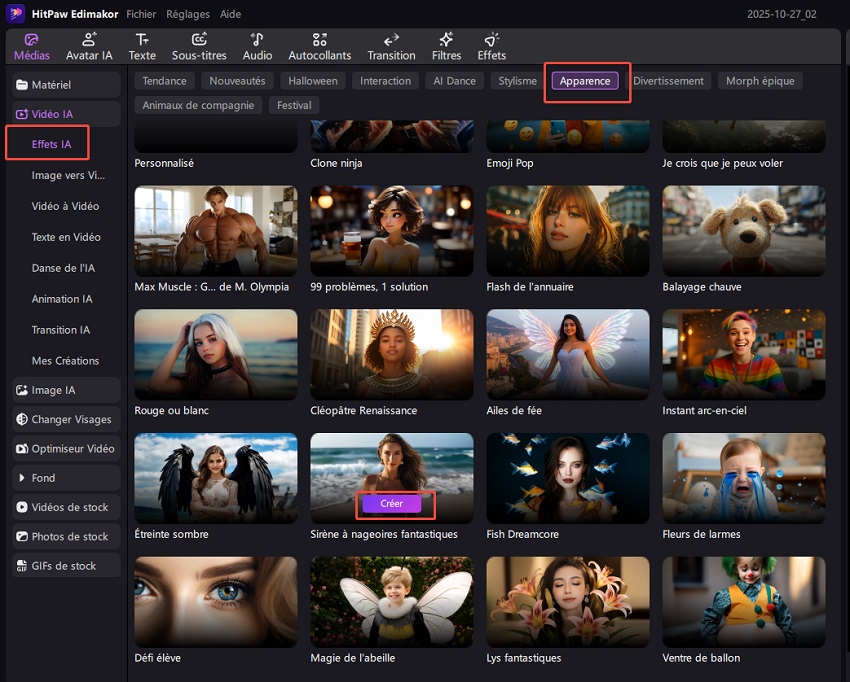Image resolution: width=850 pixels, height=682 pixels.
Task: Click the Audio toolbar icon
Action: click(257, 46)
